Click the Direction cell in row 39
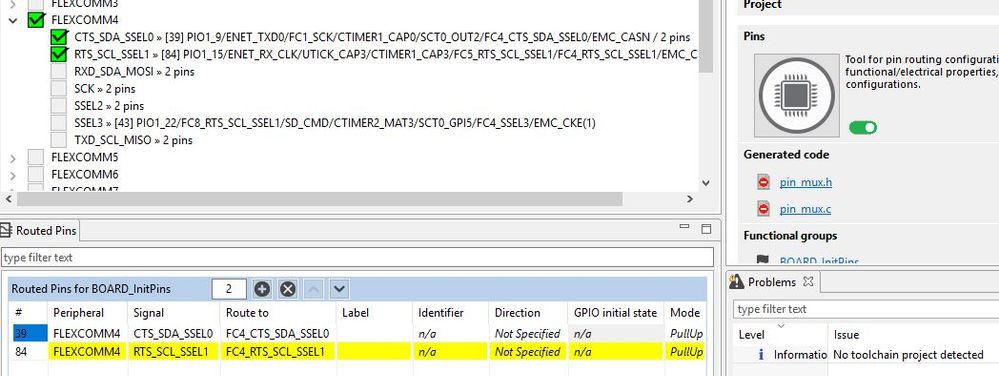This screenshot has width=999, height=376. pos(528,333)
